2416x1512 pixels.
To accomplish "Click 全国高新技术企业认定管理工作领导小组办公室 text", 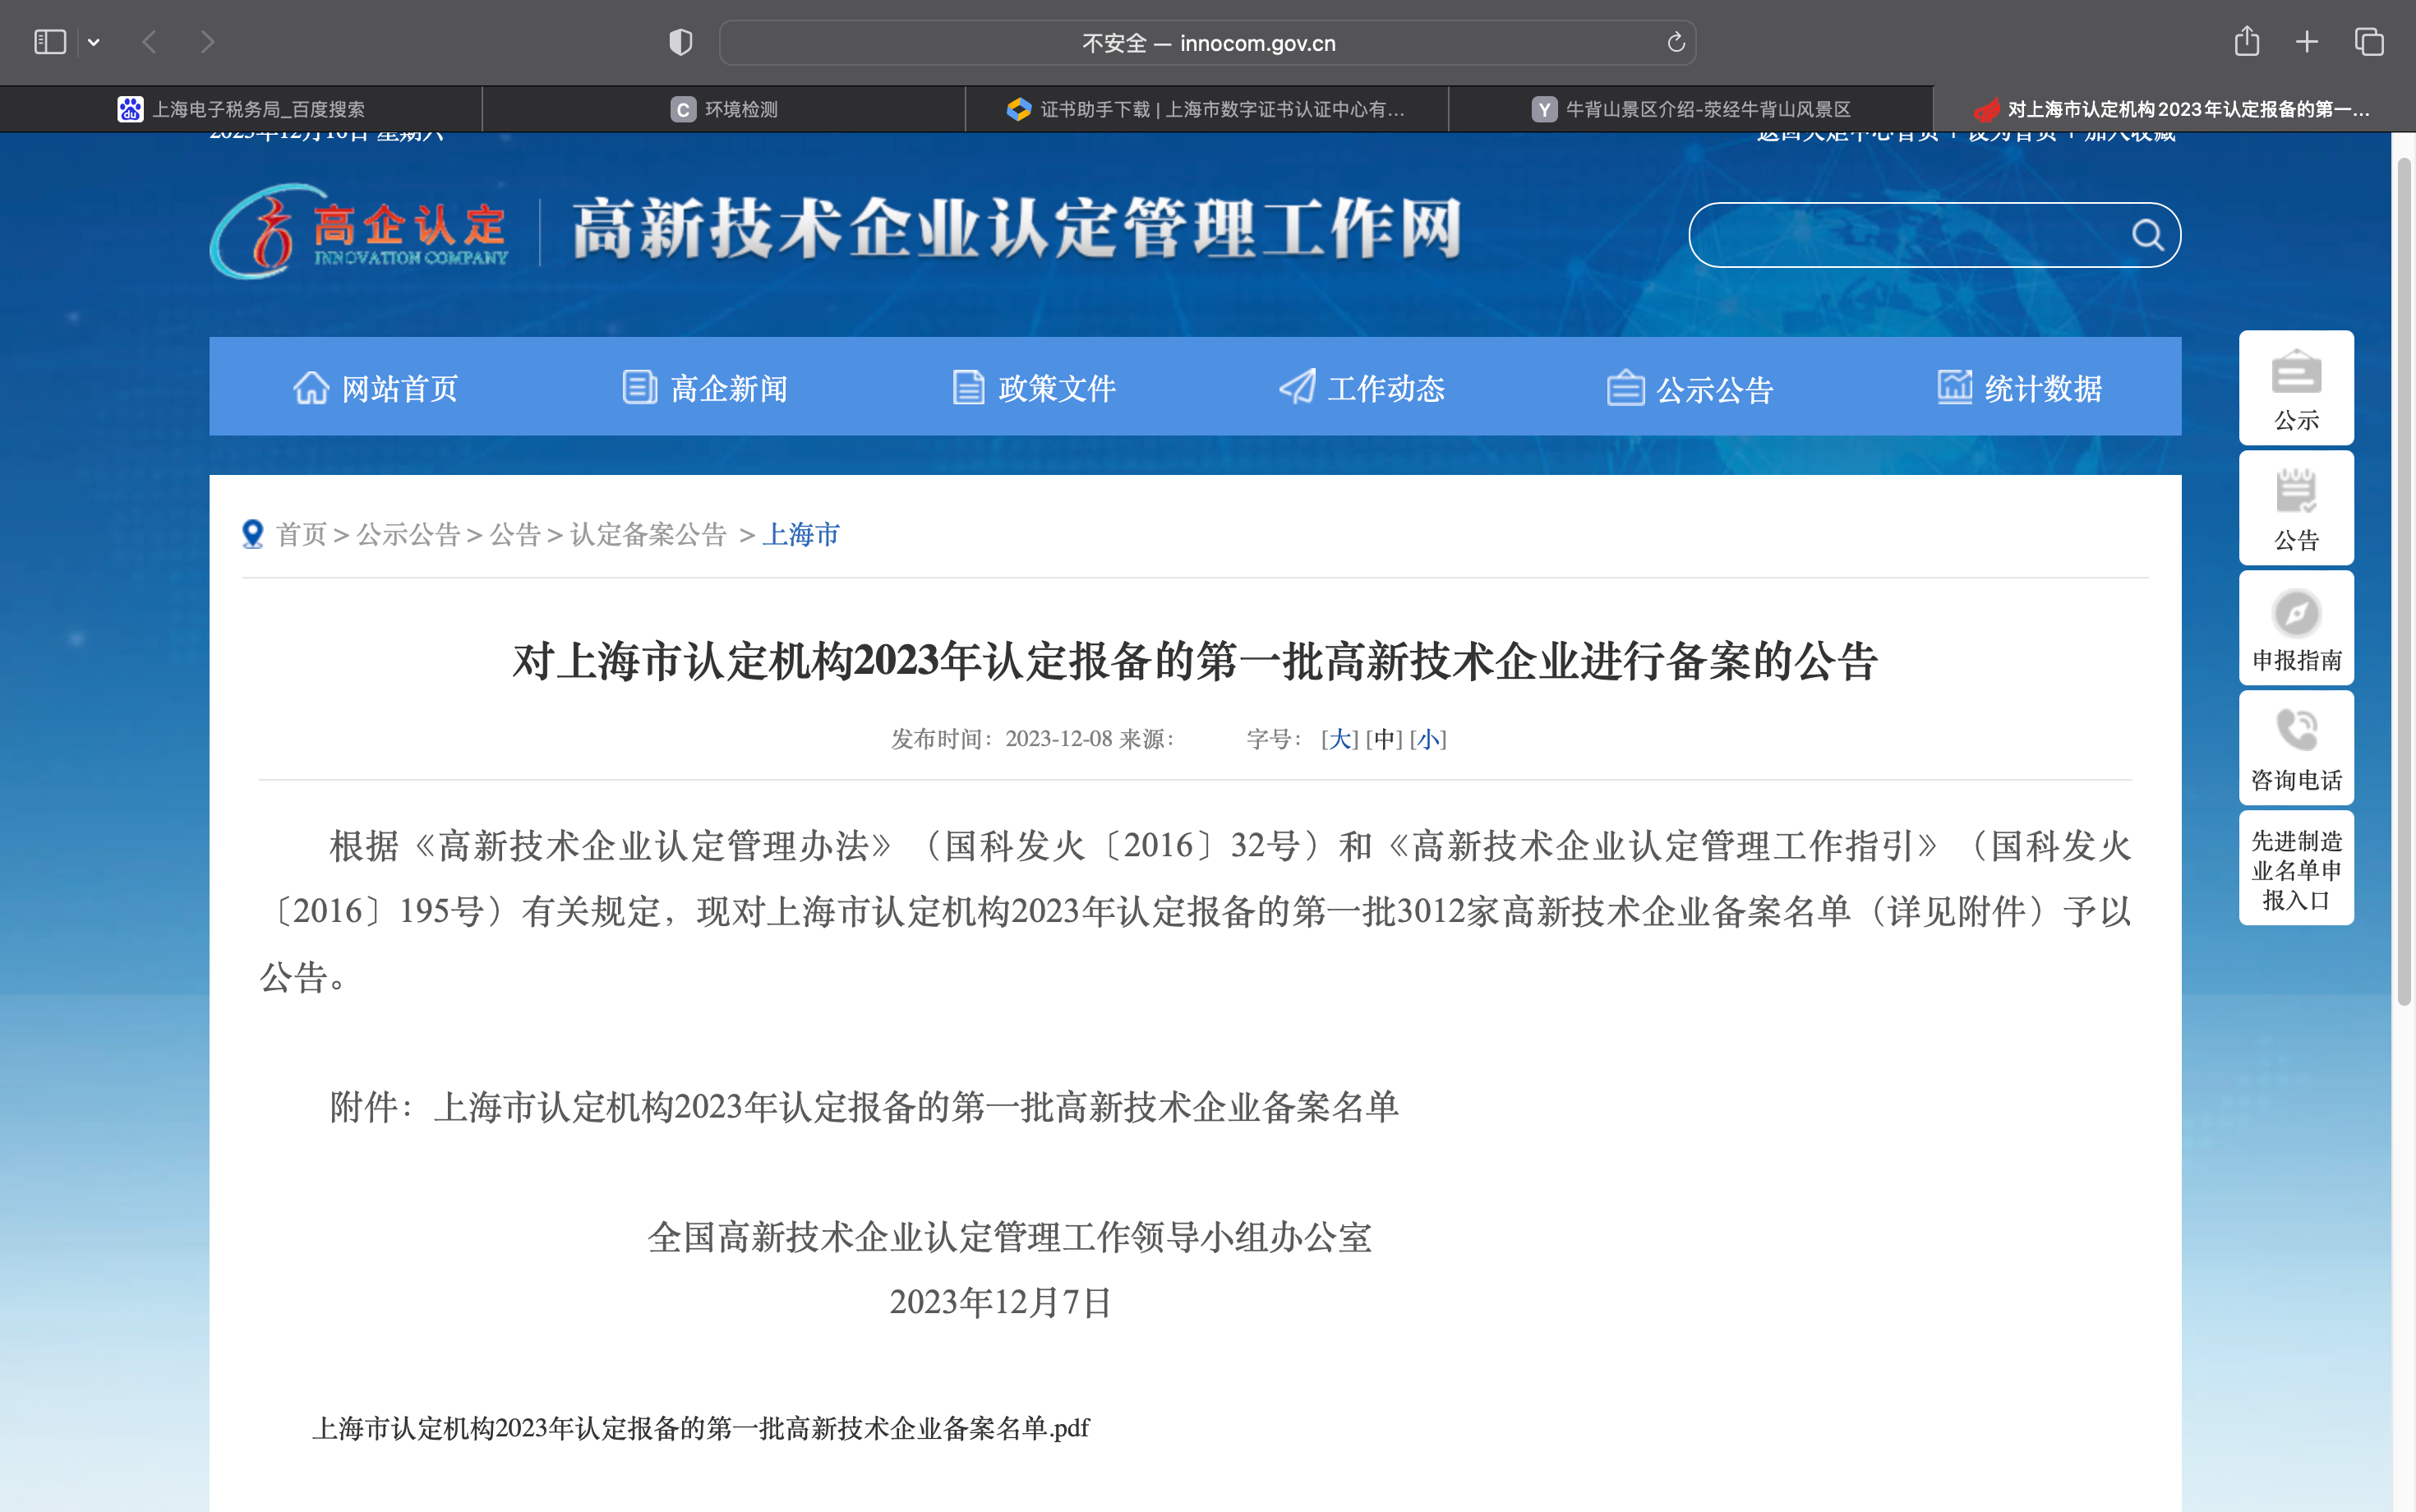I will pyautogui.click(x=1009, y=1237).
